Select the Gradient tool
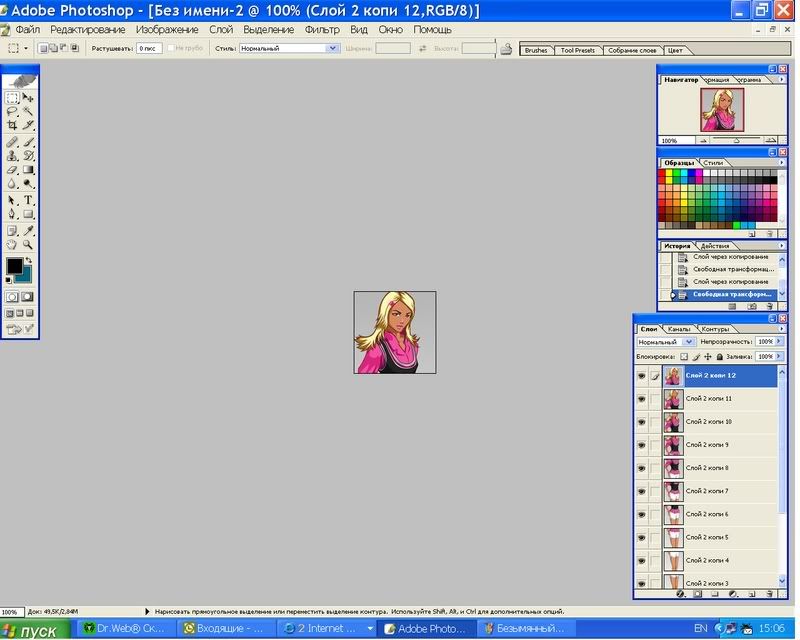The image size is (800, 640). [x=28, y=169]
